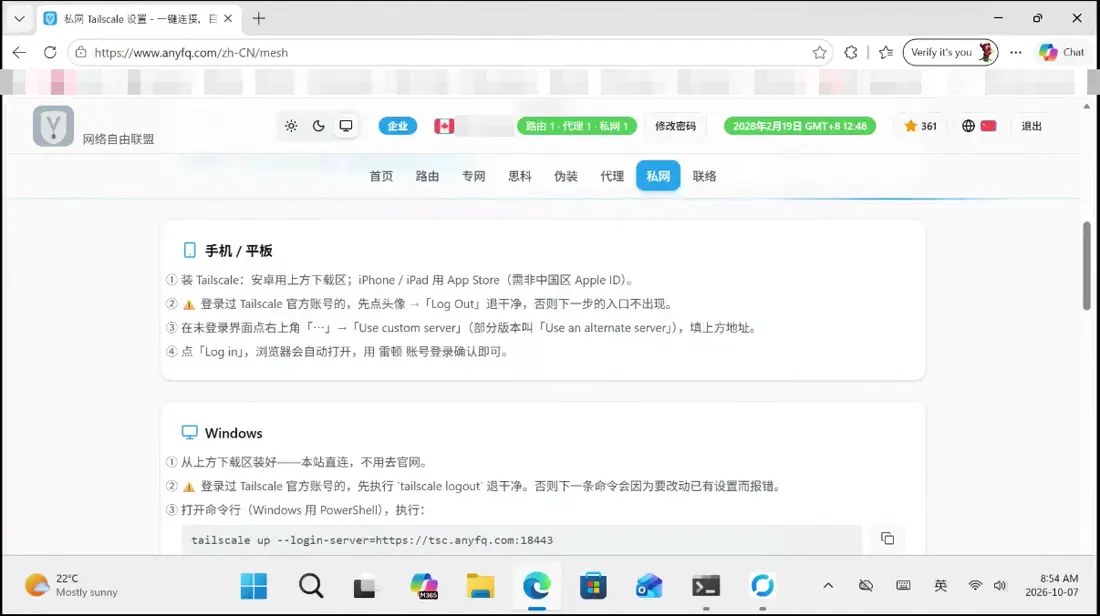Click Verify it's you profile button

click(x=951, y=53)
